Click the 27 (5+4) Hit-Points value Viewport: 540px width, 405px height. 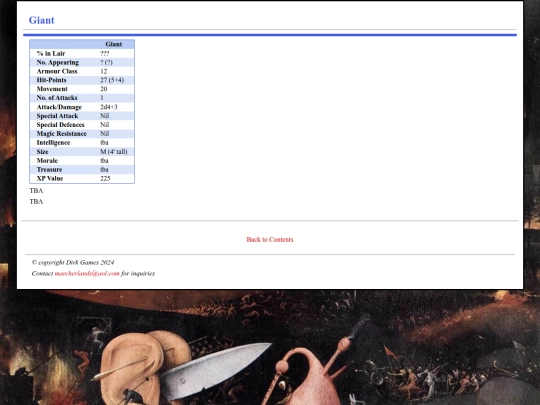[x=112, y=80]
